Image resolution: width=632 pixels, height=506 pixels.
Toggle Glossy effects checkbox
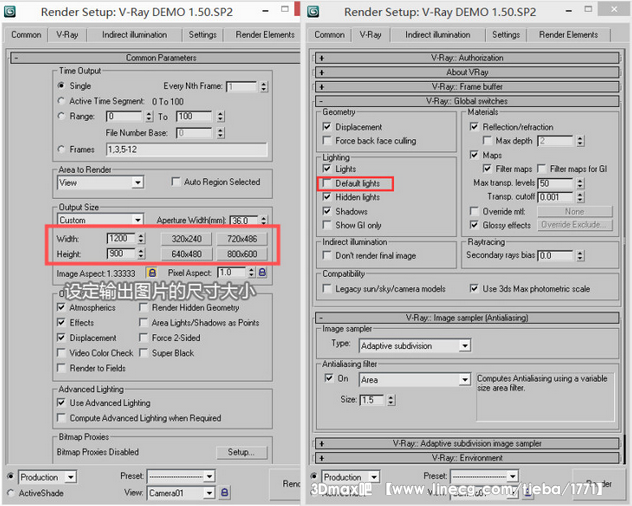pos(474,225)
